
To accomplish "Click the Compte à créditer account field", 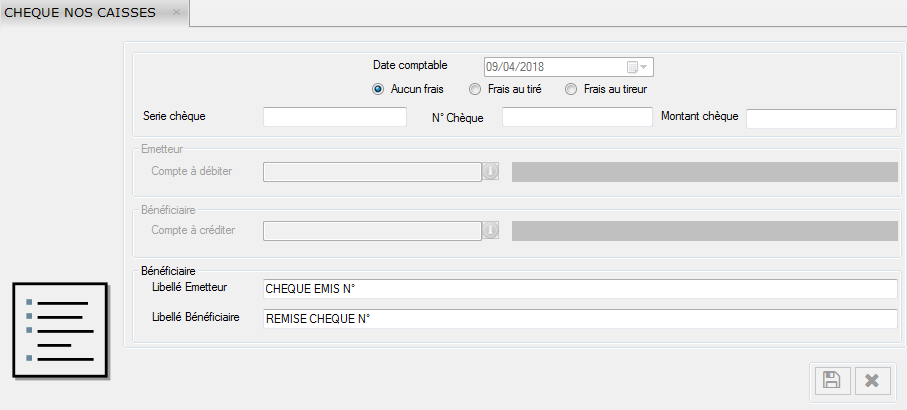I will coord(371,230).
